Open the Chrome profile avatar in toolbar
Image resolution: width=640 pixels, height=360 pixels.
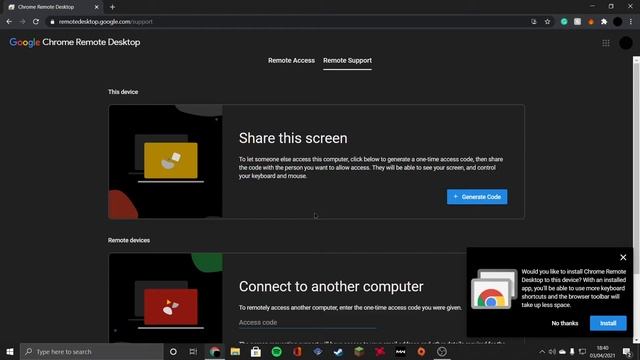618,22
